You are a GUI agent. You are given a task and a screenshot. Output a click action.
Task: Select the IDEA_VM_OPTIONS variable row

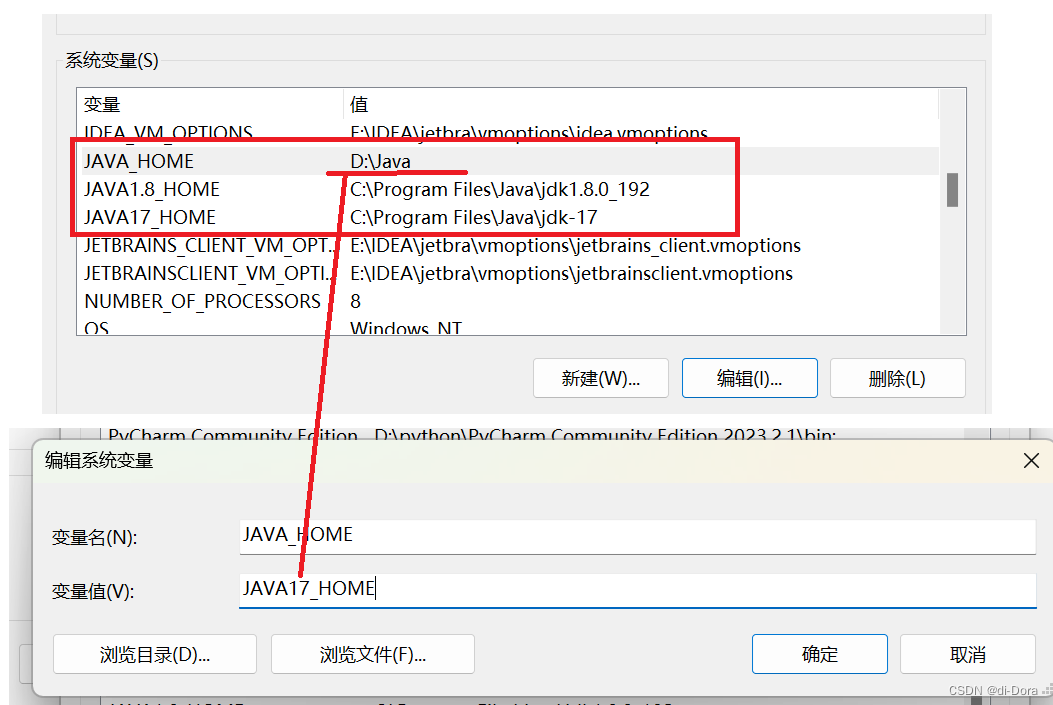[507, 133]
